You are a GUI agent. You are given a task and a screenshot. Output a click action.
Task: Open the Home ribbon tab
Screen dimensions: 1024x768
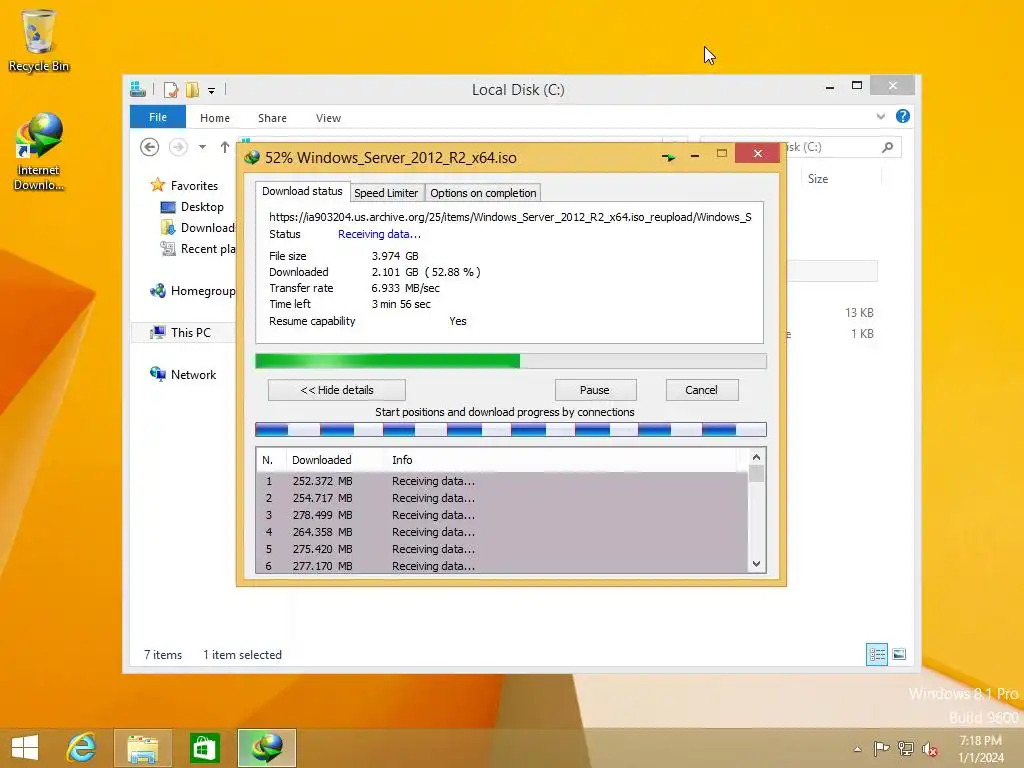pyautogui.click(x=215, y=118)
